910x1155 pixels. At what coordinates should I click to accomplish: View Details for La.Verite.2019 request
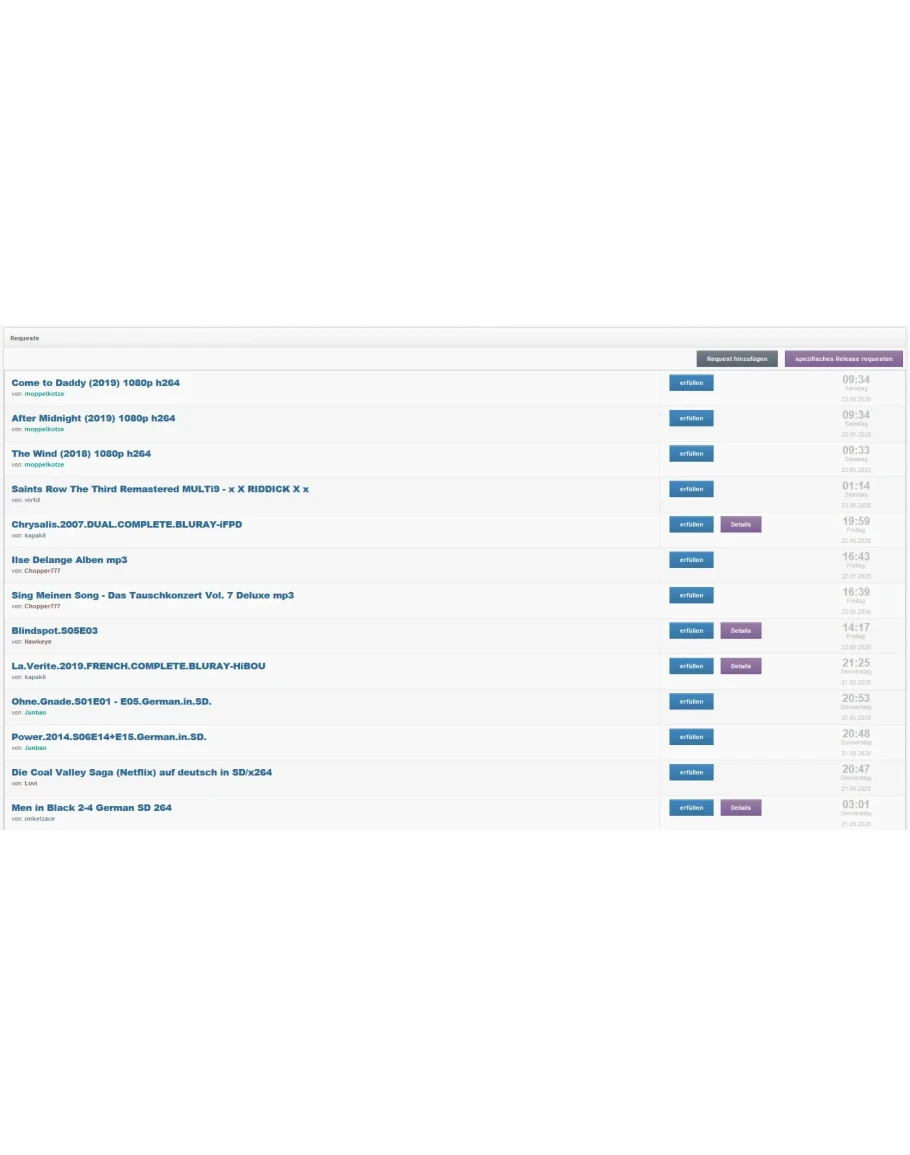(x=740, y=666)
